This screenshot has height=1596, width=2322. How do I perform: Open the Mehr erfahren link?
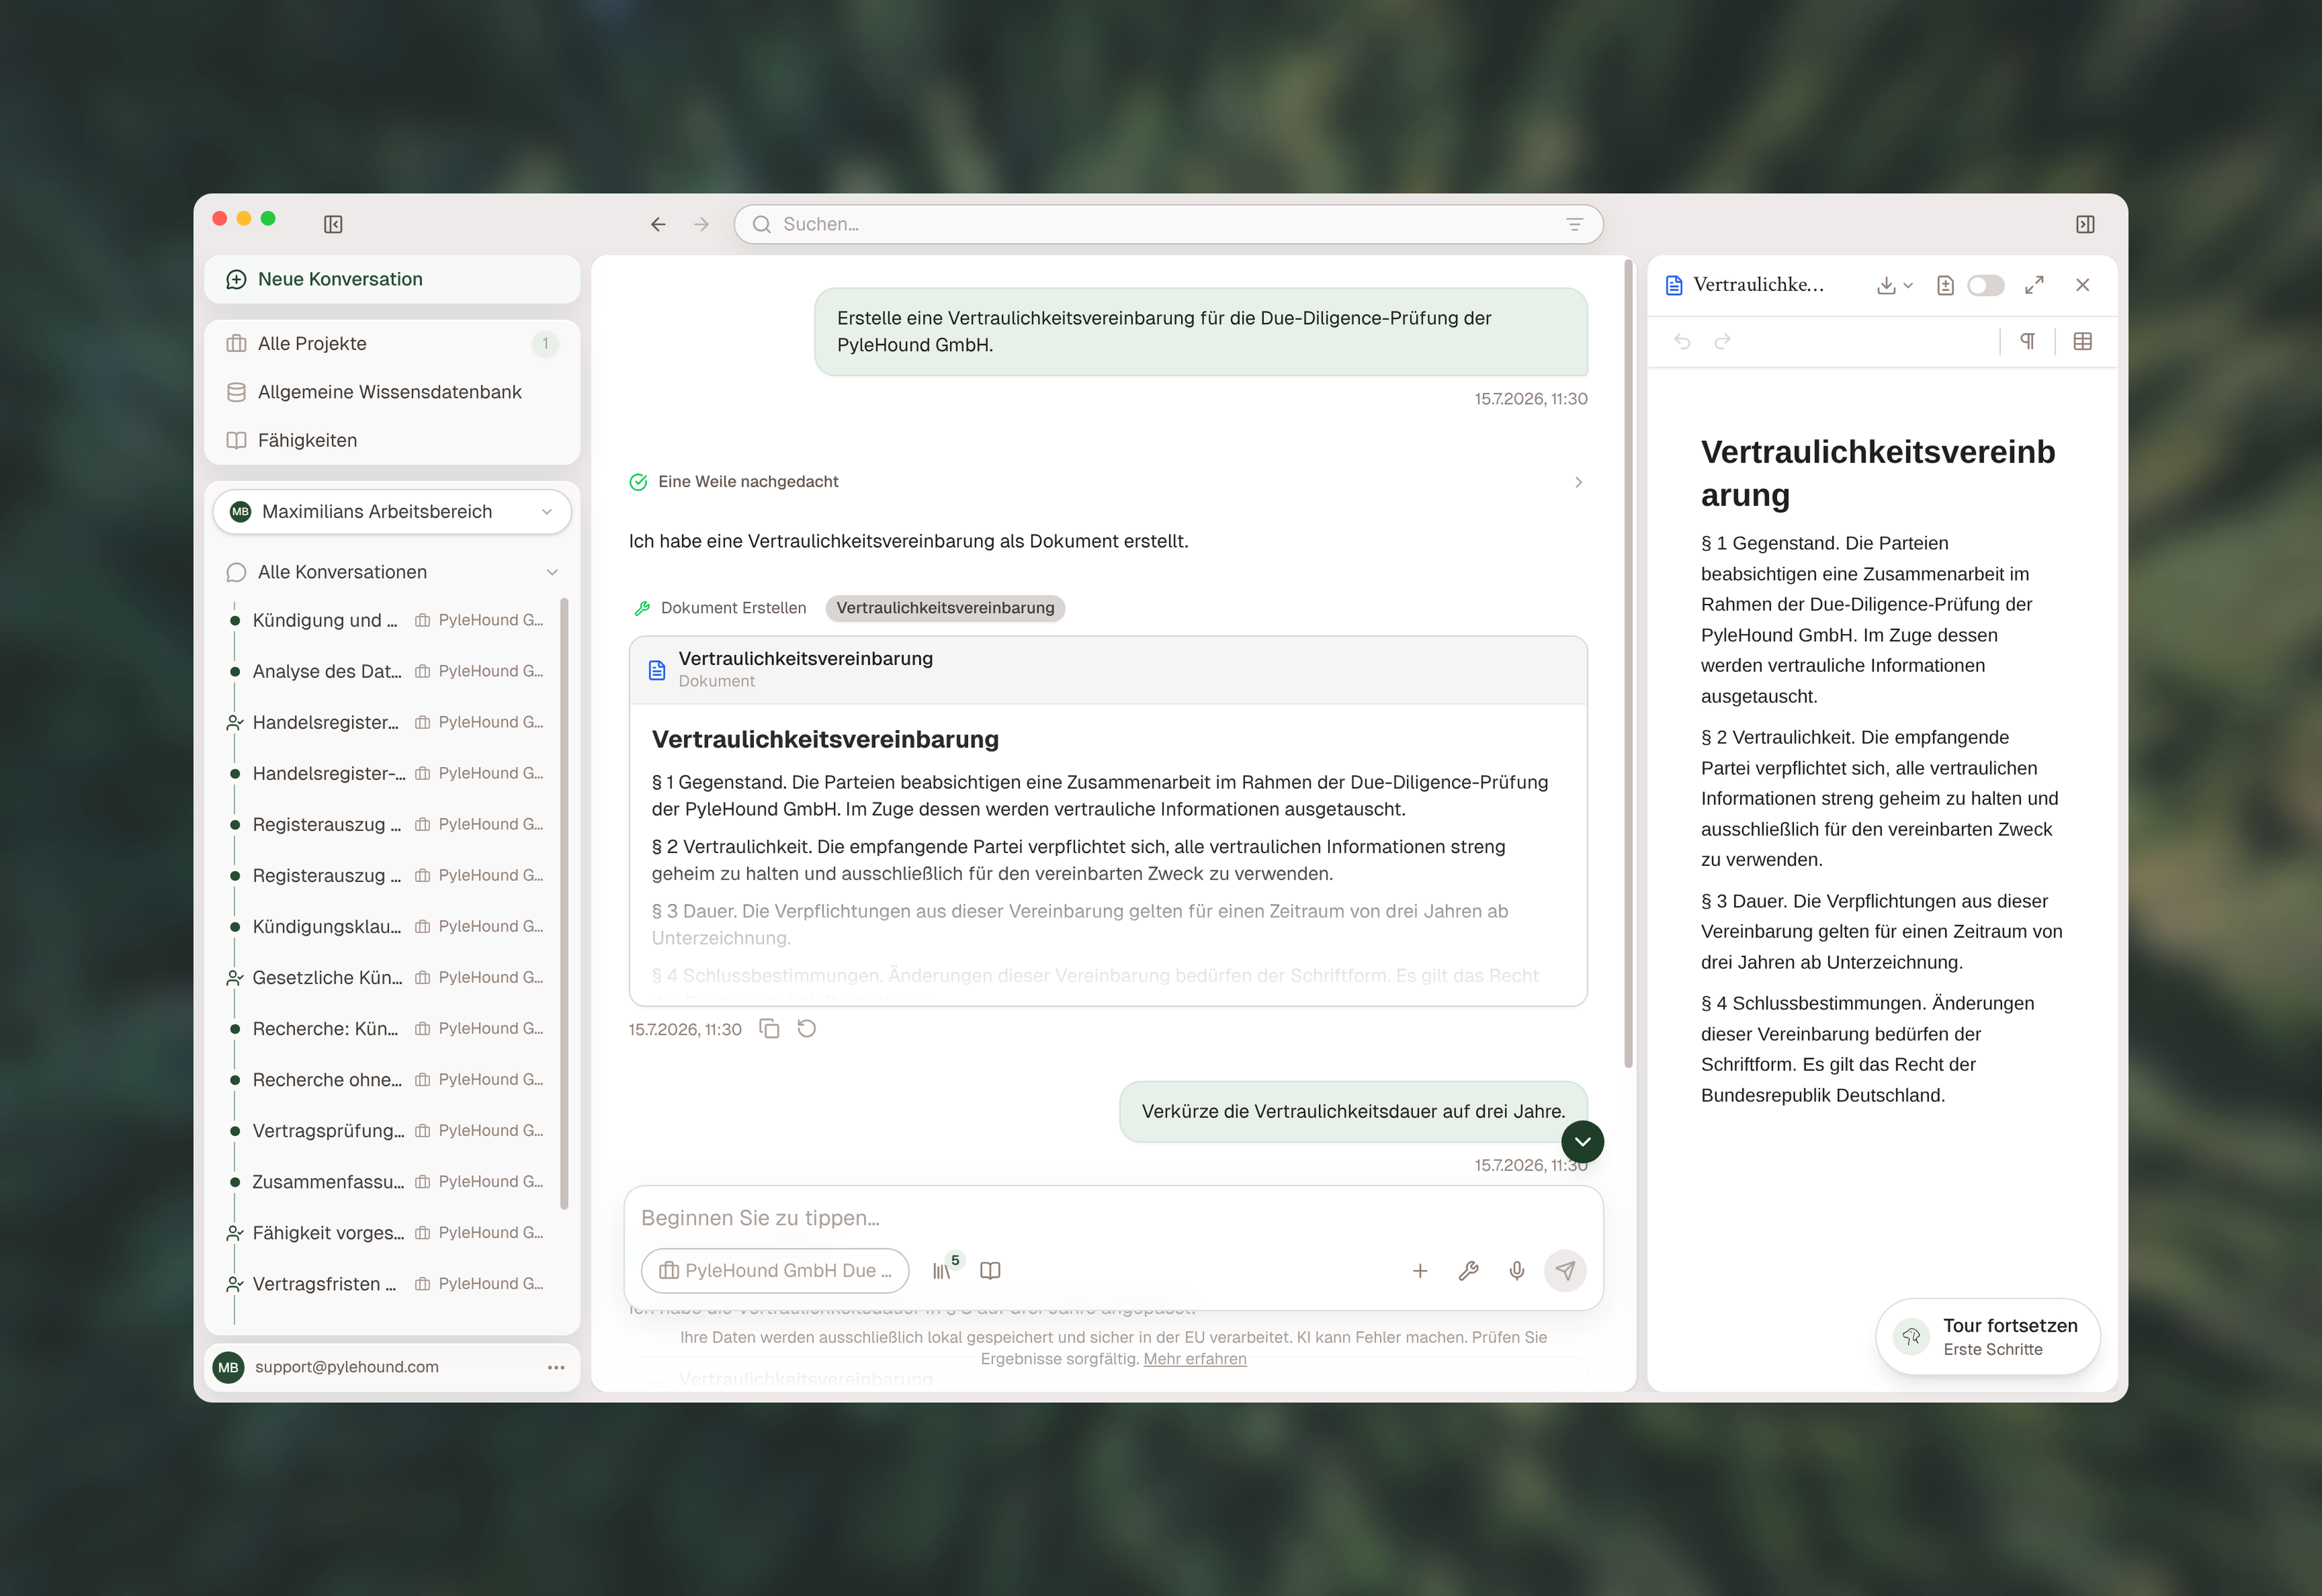coord(1195,1359)
